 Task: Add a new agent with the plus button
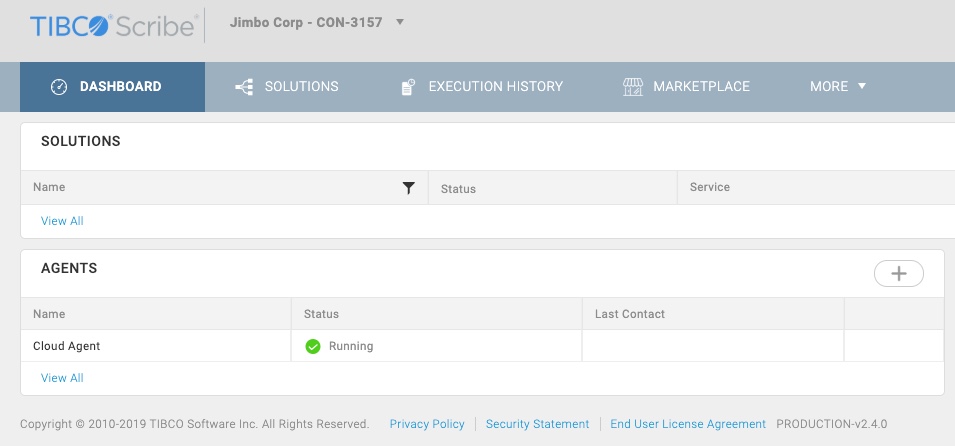(x=898, y=274)
